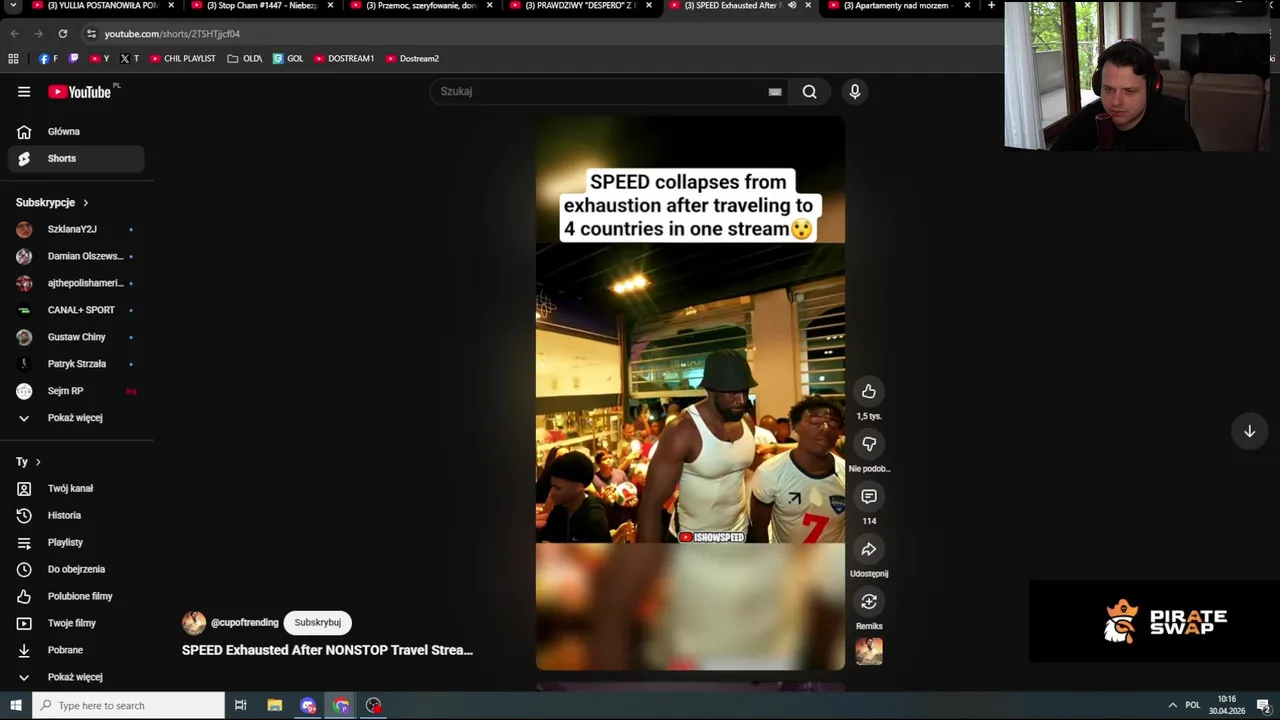Open the Remiks button

coord(869,601)
